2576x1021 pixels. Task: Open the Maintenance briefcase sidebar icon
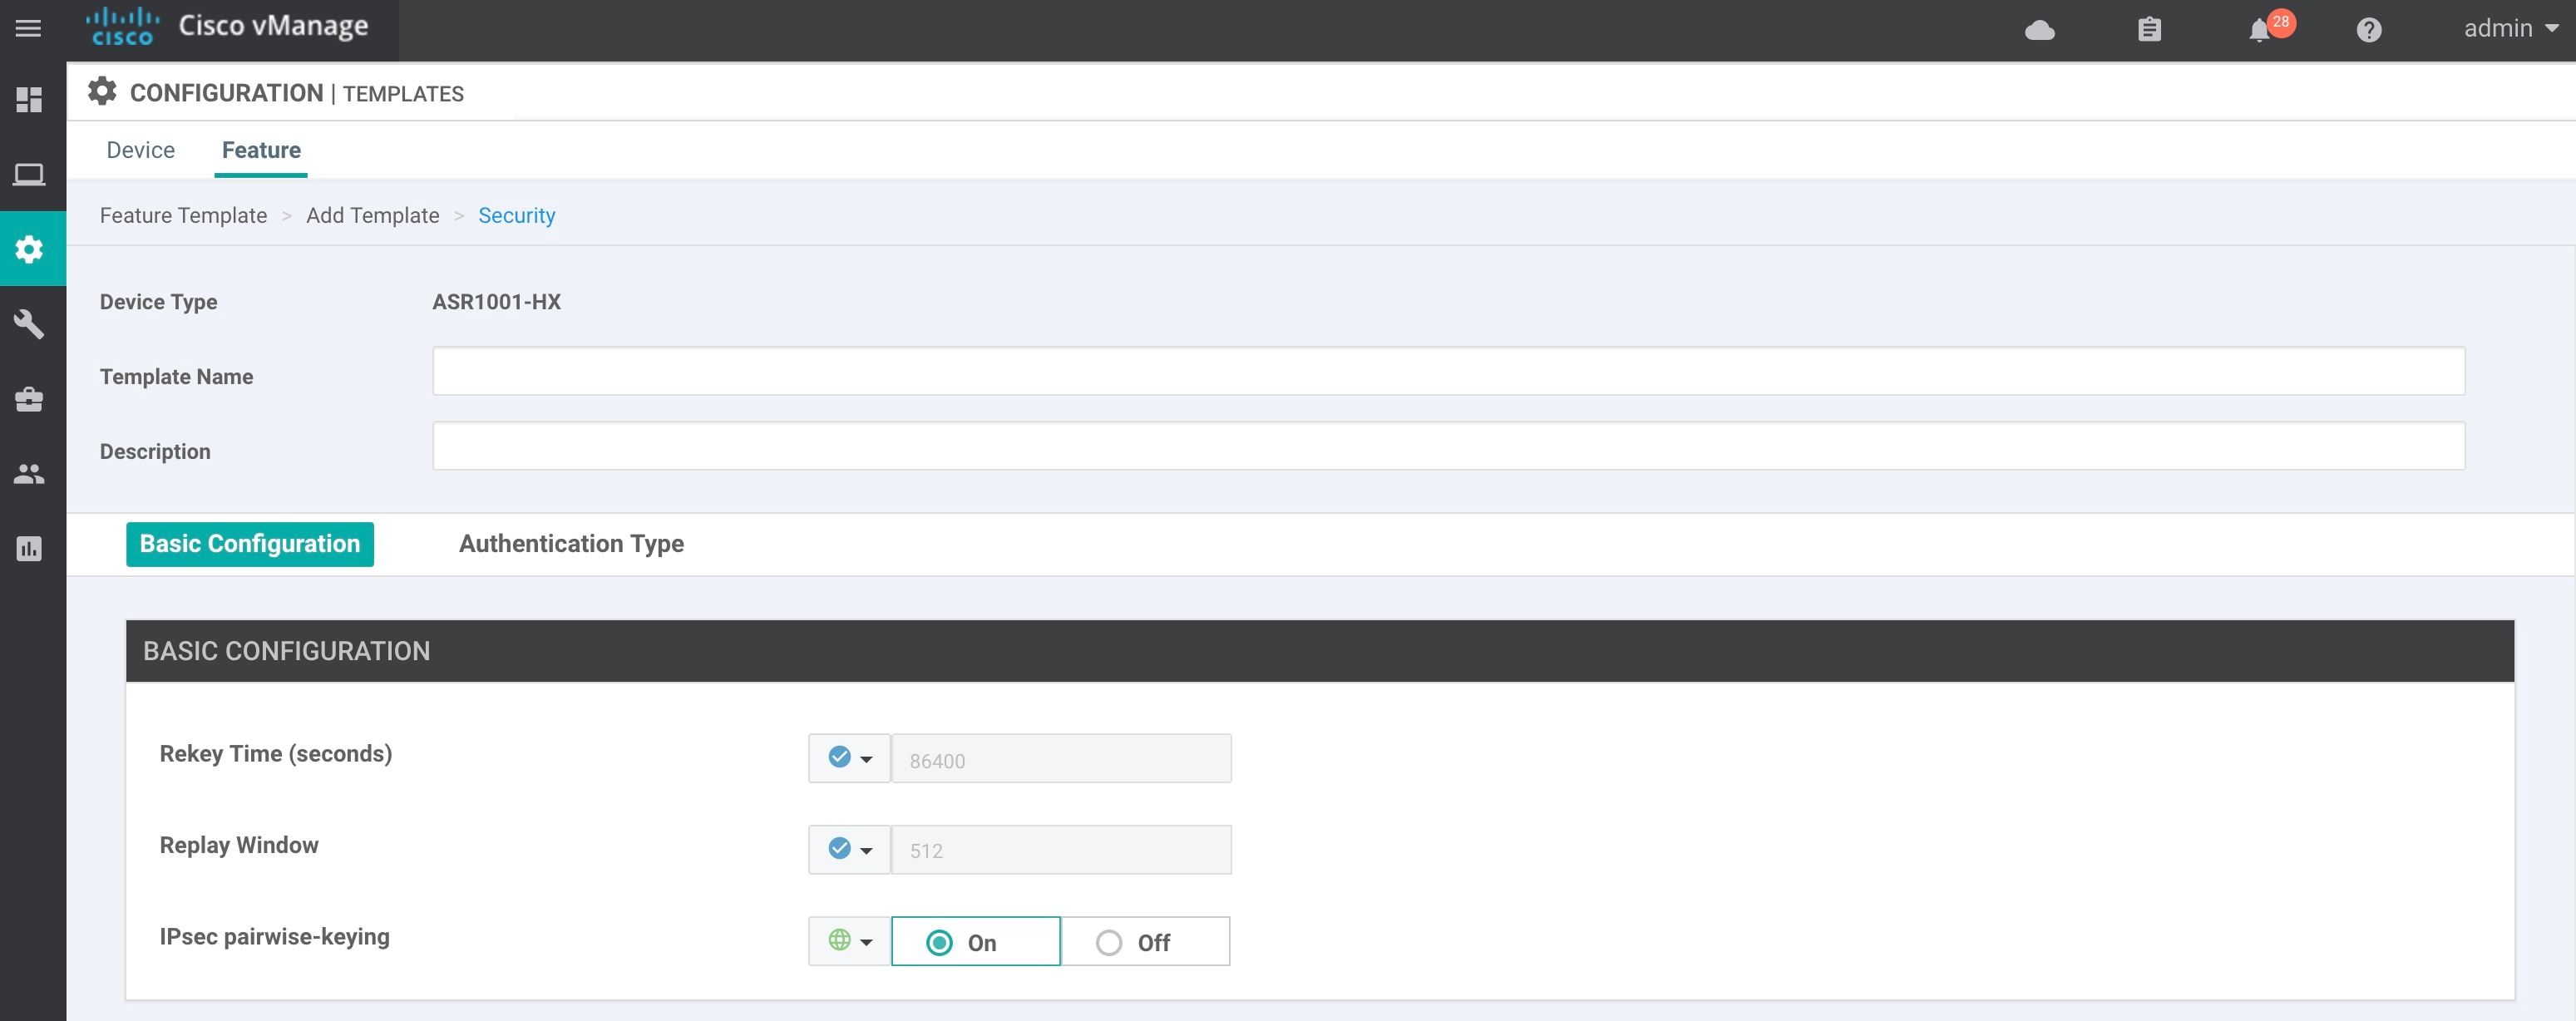pyautogui.click(x=30, y=398)
